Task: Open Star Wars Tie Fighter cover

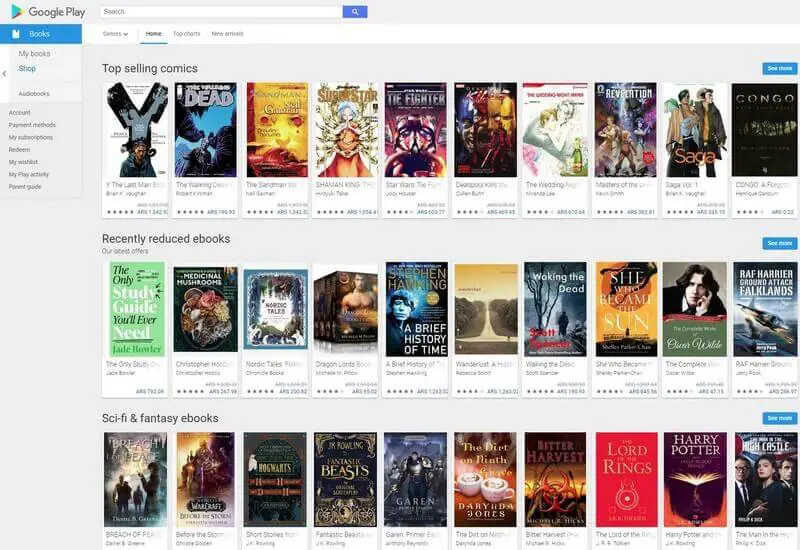Action: (415, 130)
